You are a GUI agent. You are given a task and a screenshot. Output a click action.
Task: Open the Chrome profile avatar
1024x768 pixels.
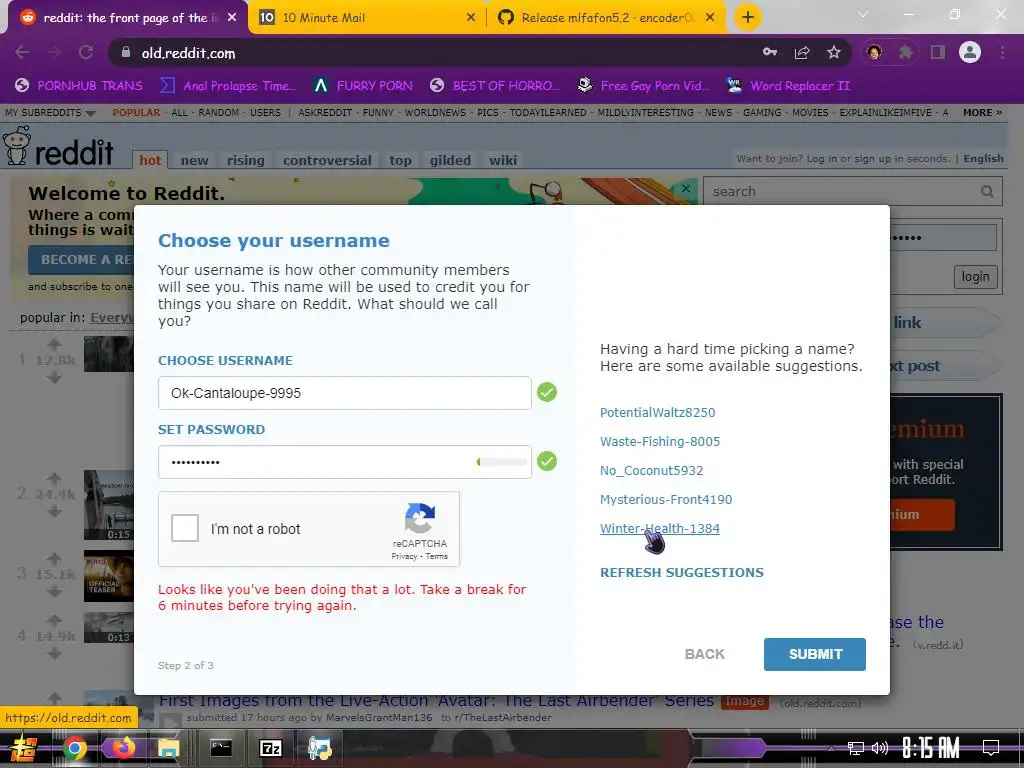tap(970, 52)
